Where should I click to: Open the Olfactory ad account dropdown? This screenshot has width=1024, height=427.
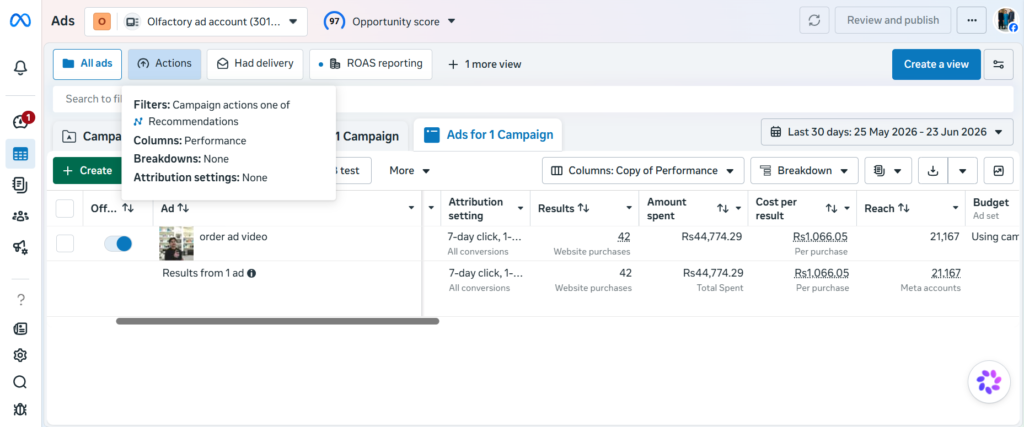pyautogui.click(x=195, y=22)
